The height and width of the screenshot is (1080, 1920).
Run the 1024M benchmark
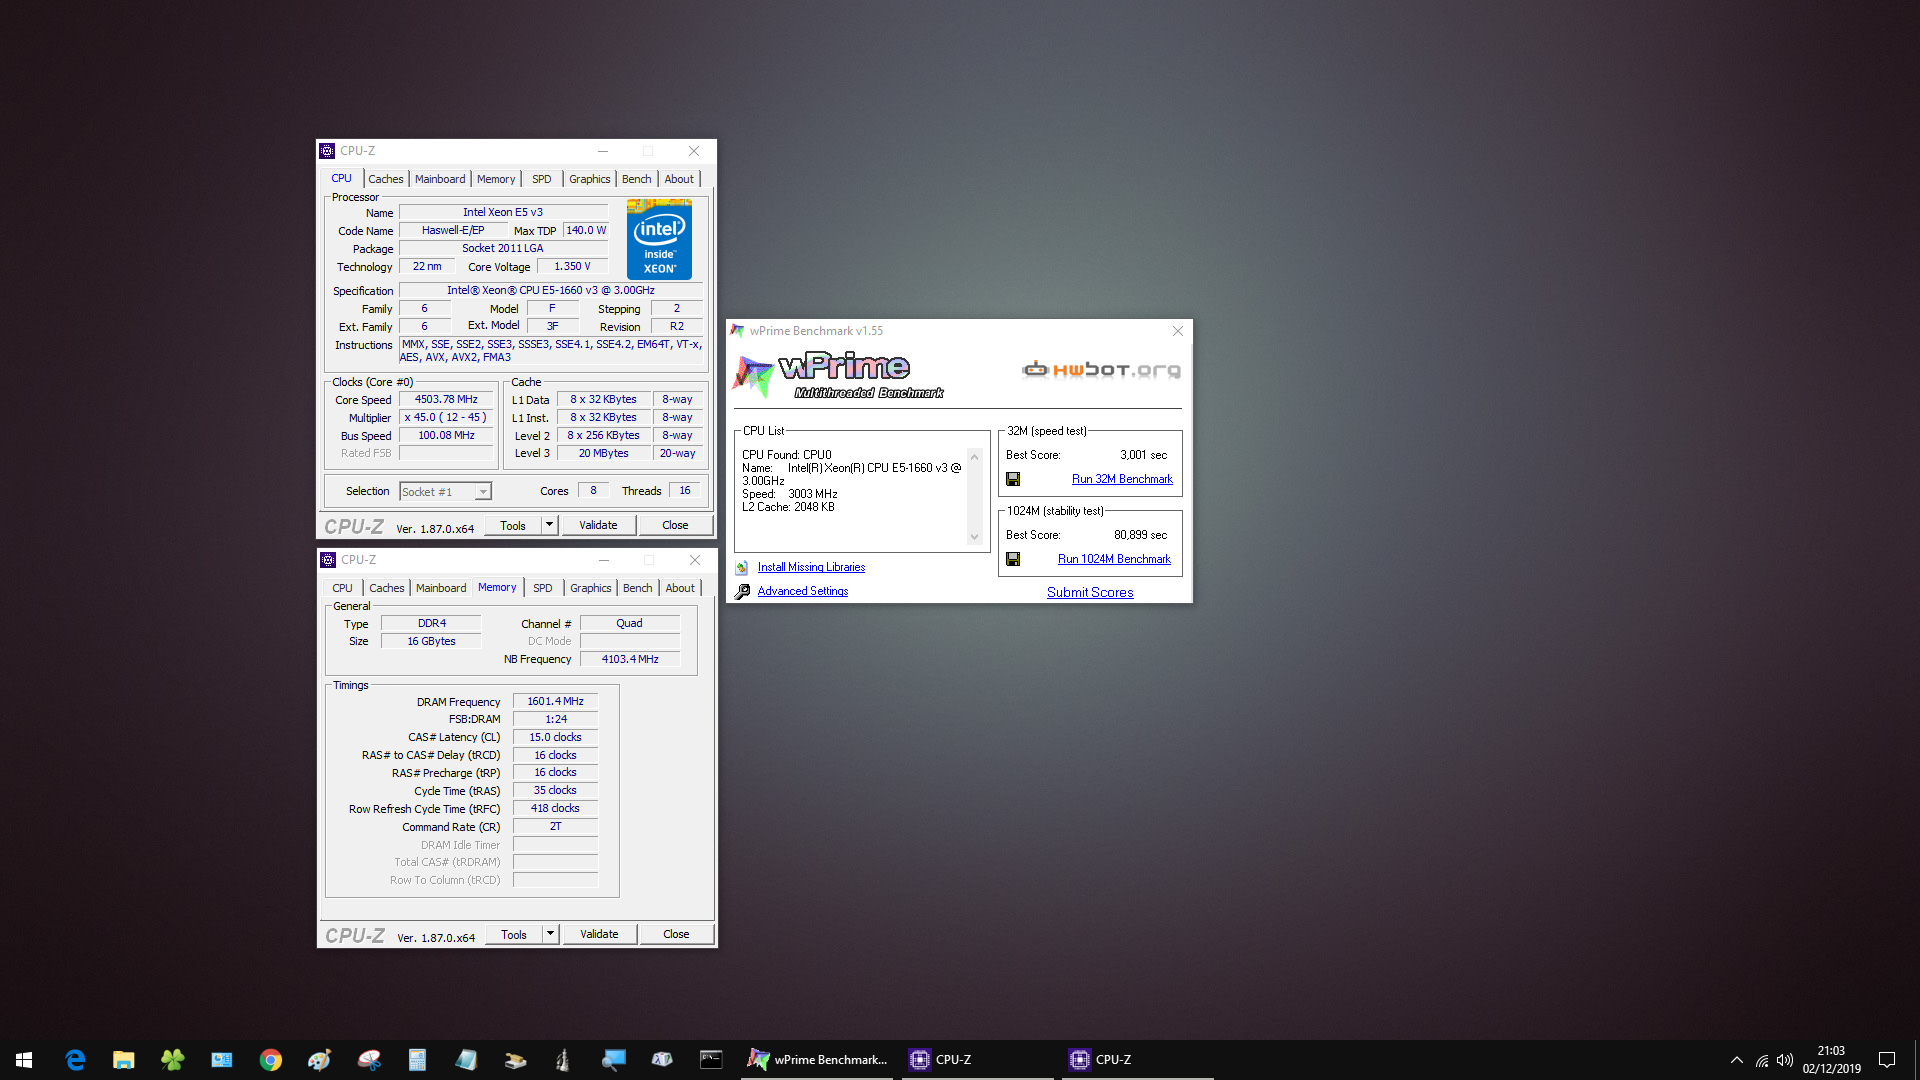point(1114,559)
